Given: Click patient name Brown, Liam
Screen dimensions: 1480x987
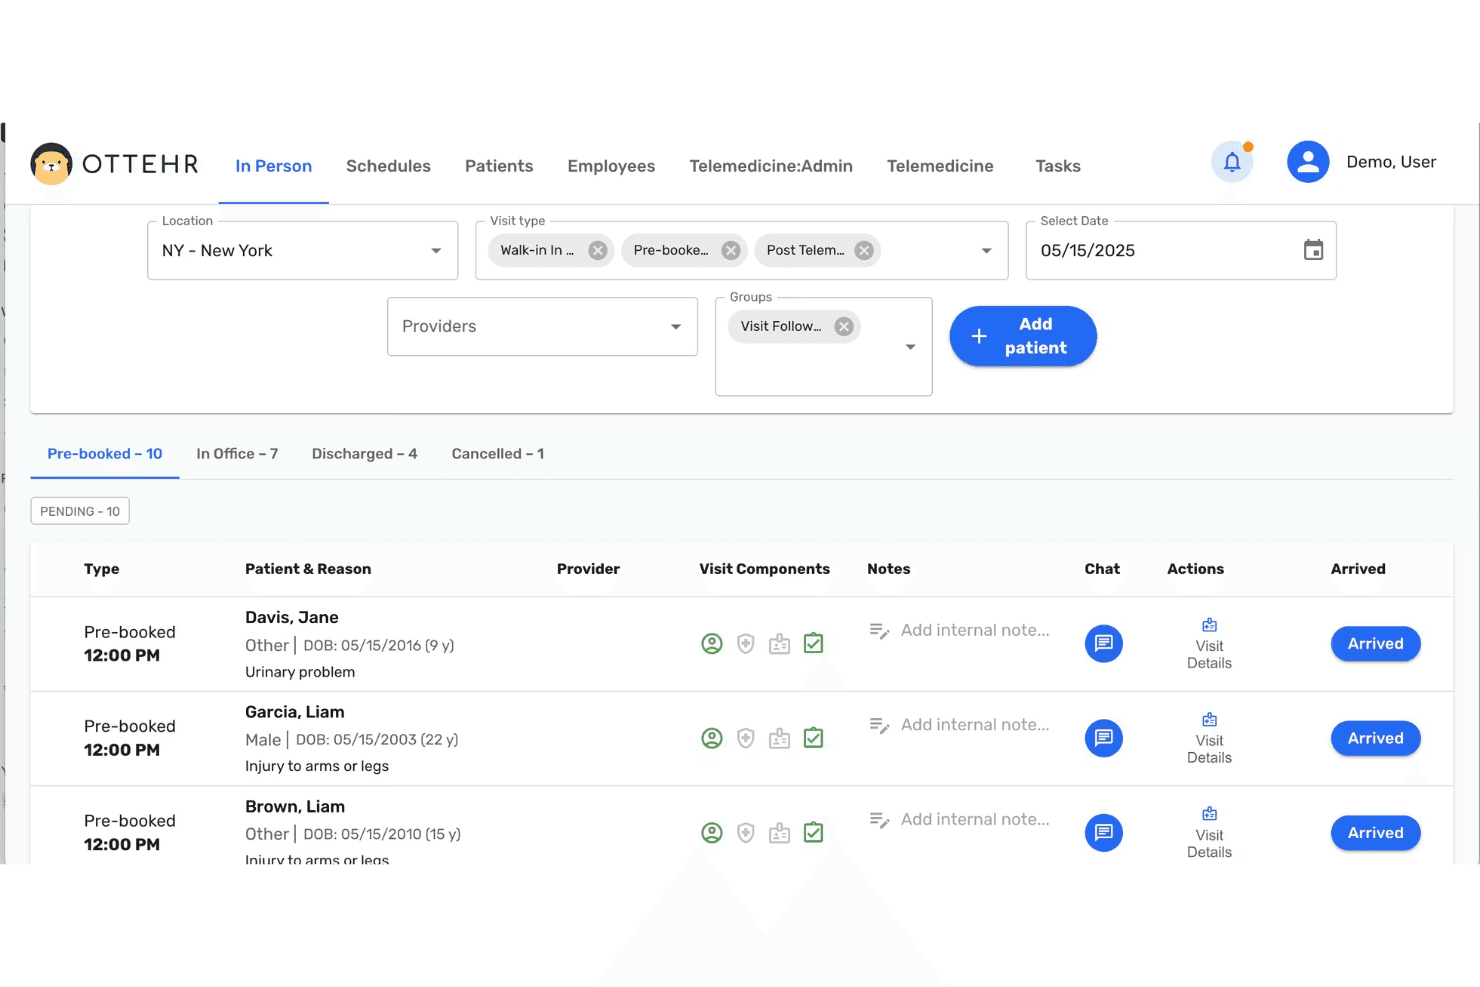Looking at the screenshot, I should [295, 807].
